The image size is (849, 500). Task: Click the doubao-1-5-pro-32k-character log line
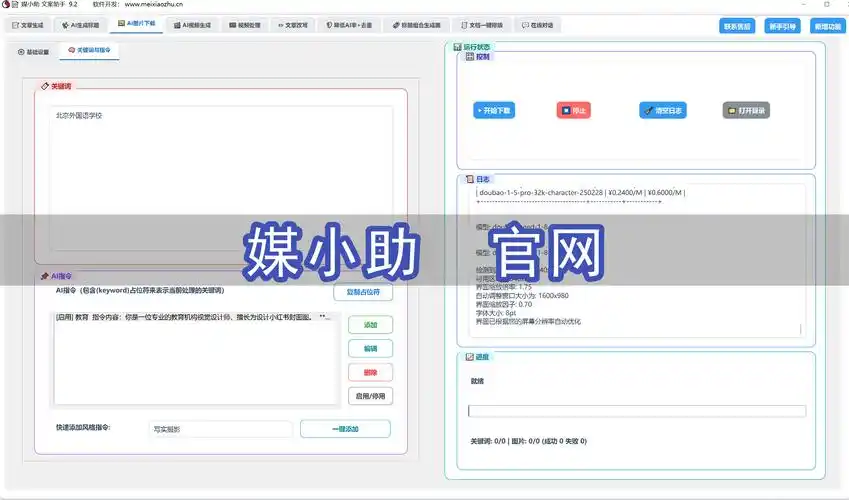[x=580, y=192]
